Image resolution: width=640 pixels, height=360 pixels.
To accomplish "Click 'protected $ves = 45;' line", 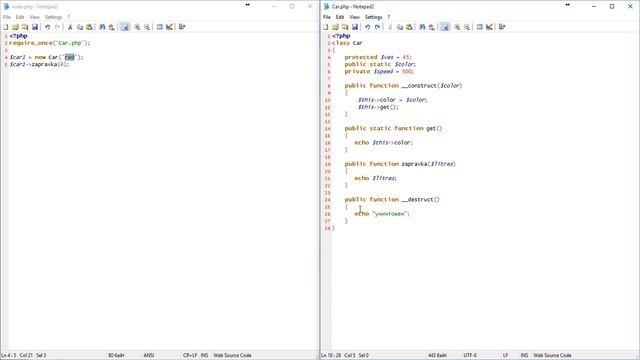I will (378, 57).
